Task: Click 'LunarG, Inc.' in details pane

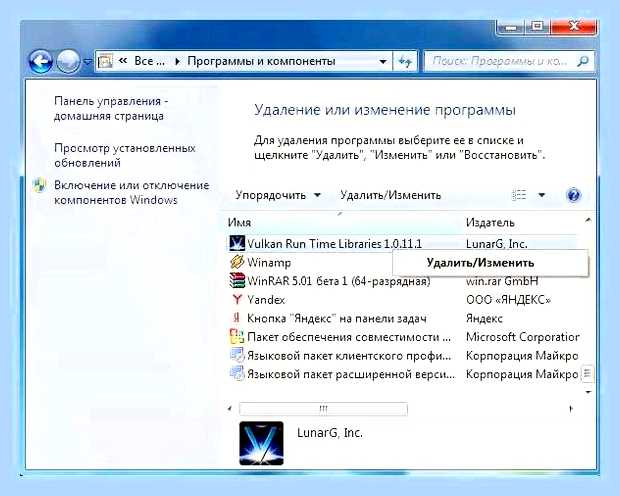Action: (330, 433)
